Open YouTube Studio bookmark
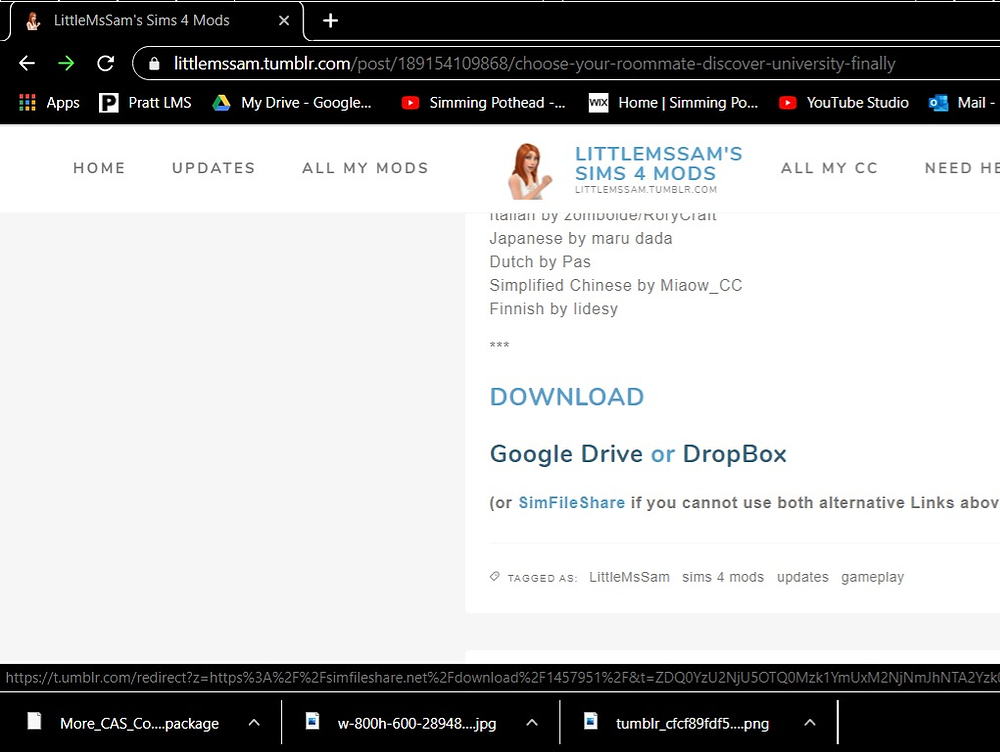 844,103
